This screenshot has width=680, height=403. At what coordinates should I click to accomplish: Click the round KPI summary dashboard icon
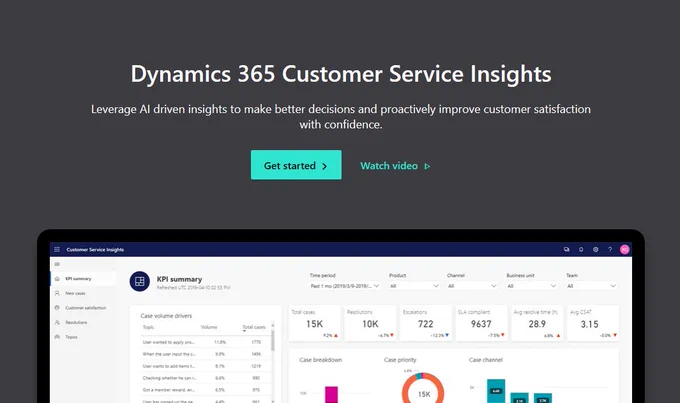(140, 282)
